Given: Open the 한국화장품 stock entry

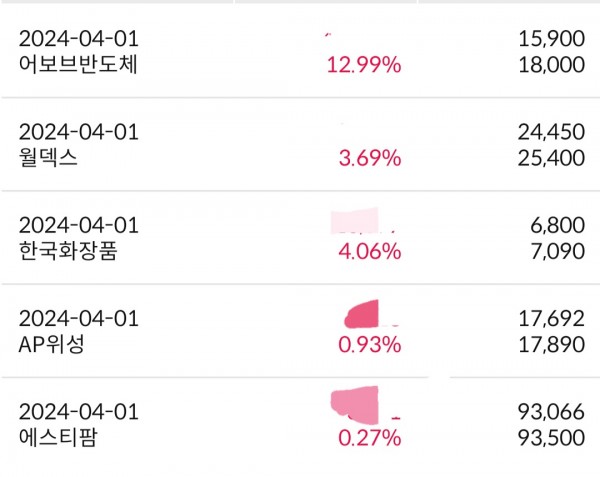Looking at the screenshot, I should pos(69,251).
